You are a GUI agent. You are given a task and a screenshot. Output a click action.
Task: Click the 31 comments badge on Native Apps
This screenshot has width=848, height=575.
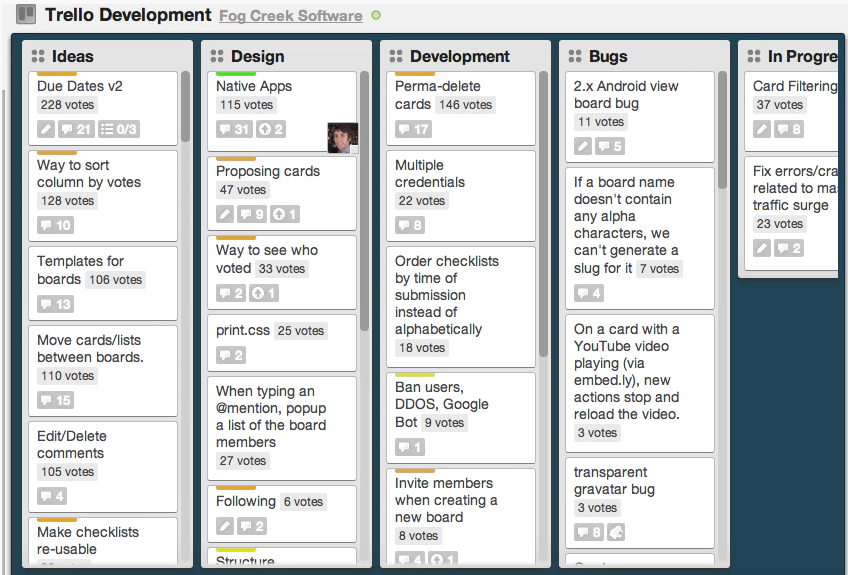(234, 129)
